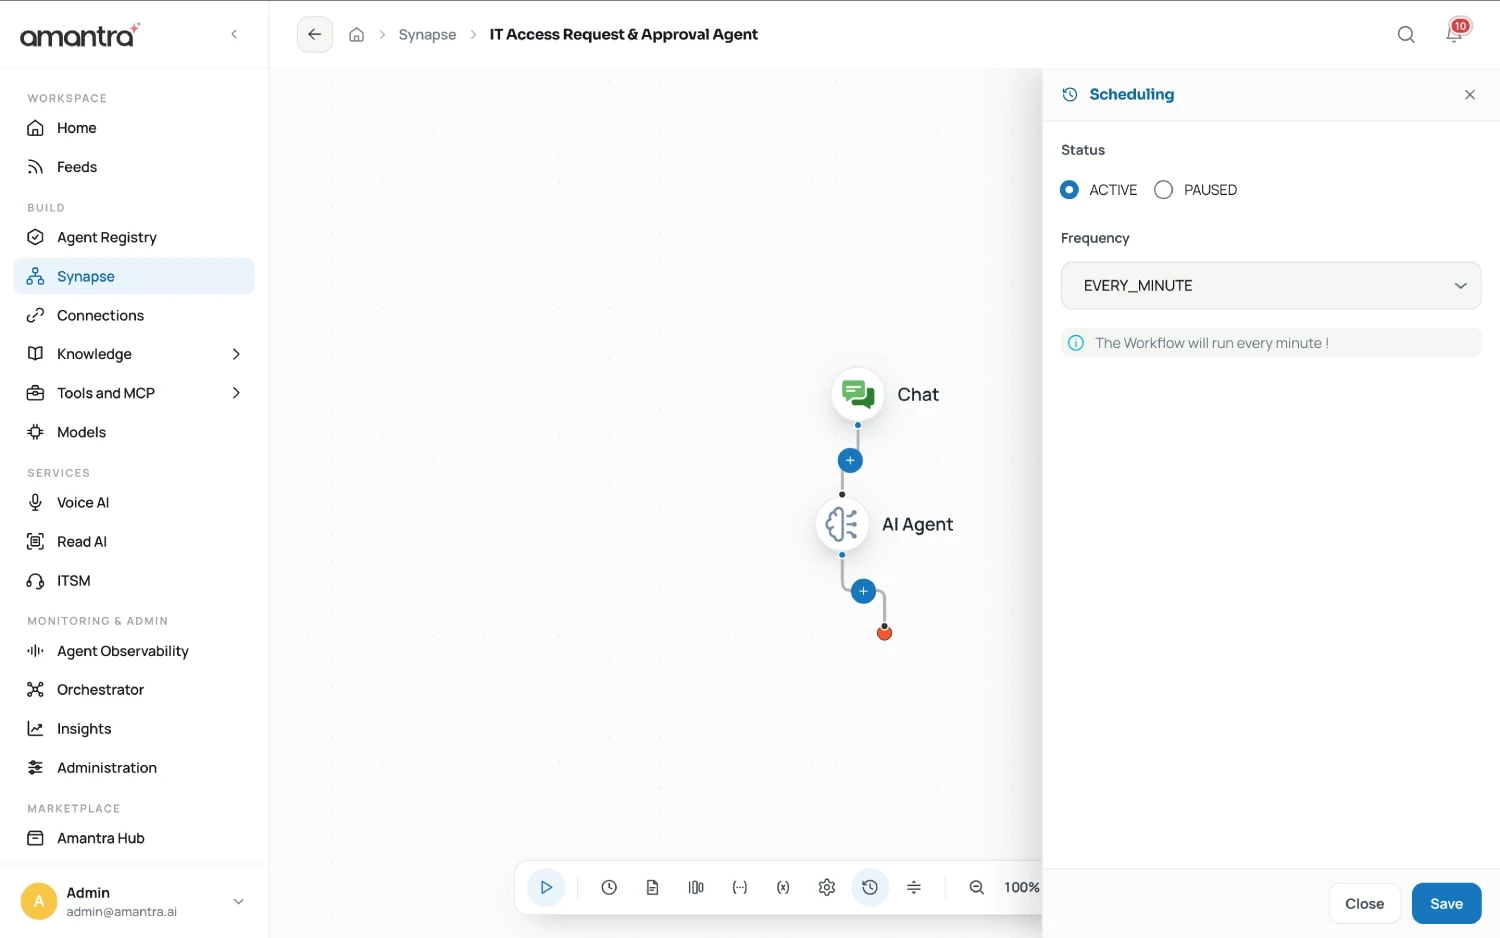Click the Synapse breadcrumb link
This screenshot has height=938, width=1500.
click(427, 35)
